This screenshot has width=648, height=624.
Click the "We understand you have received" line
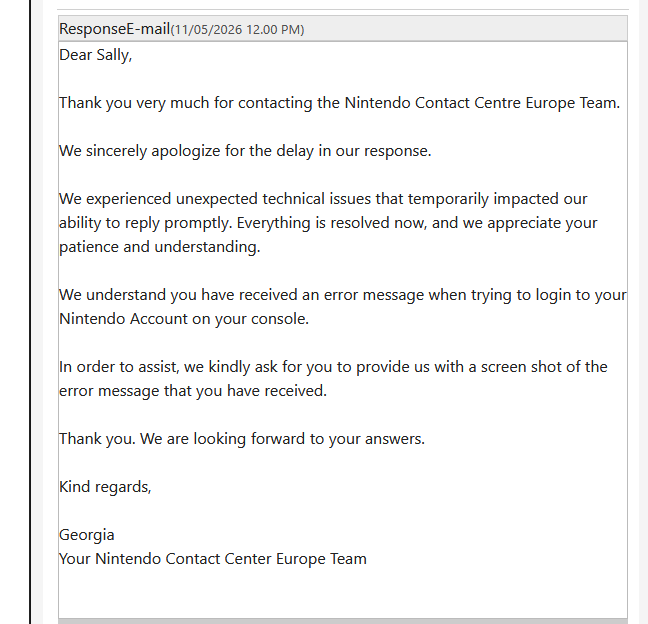pyautogui.click(x=343, y=295)
